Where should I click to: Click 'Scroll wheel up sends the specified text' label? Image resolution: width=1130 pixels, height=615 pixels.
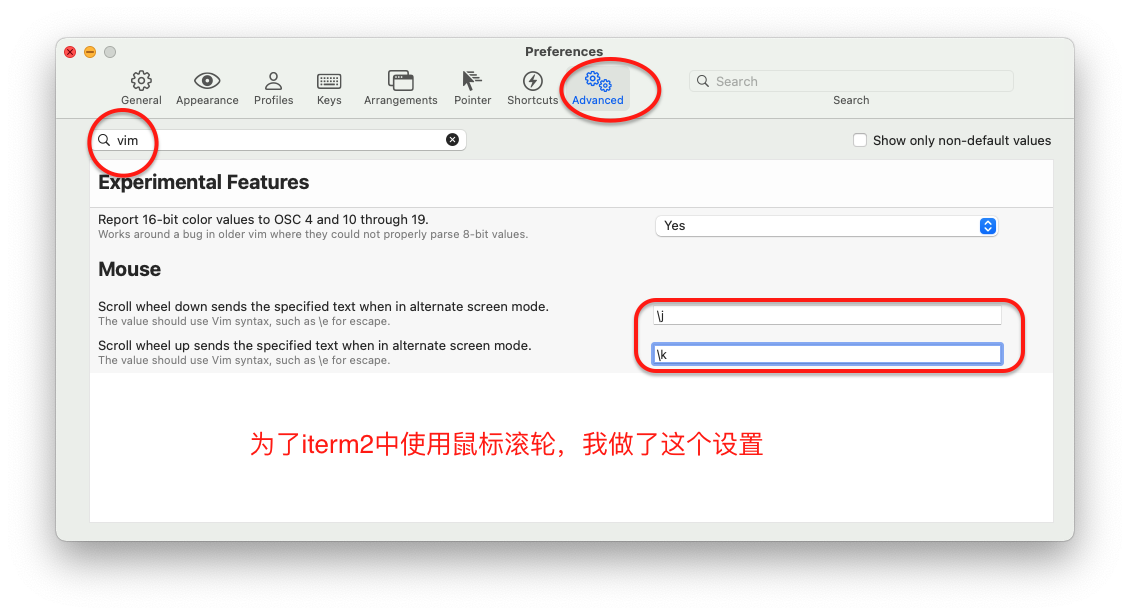click(315, 345)
